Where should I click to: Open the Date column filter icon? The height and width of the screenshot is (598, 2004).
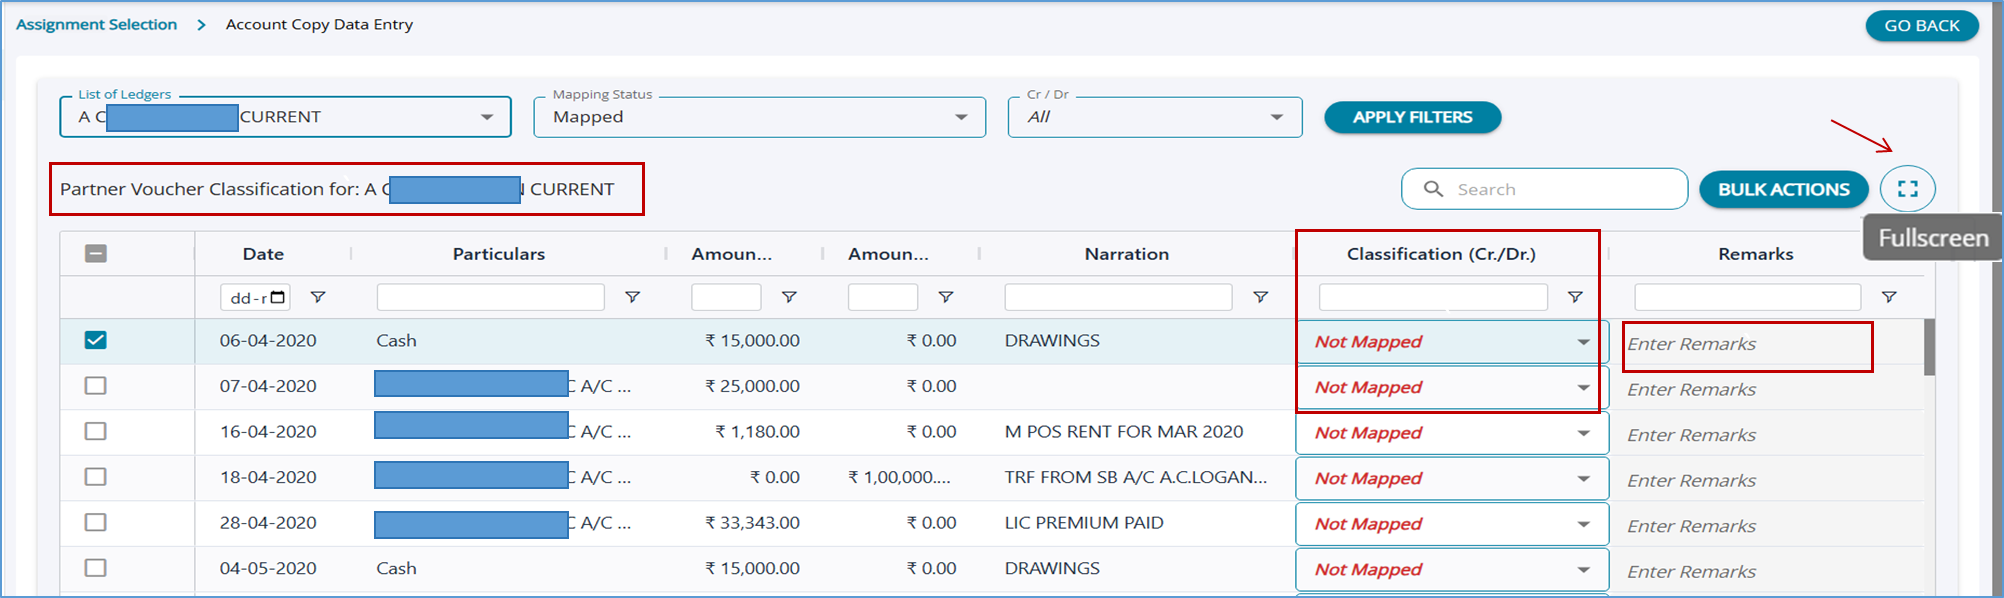pyautogui.click(x=318, y=297)
